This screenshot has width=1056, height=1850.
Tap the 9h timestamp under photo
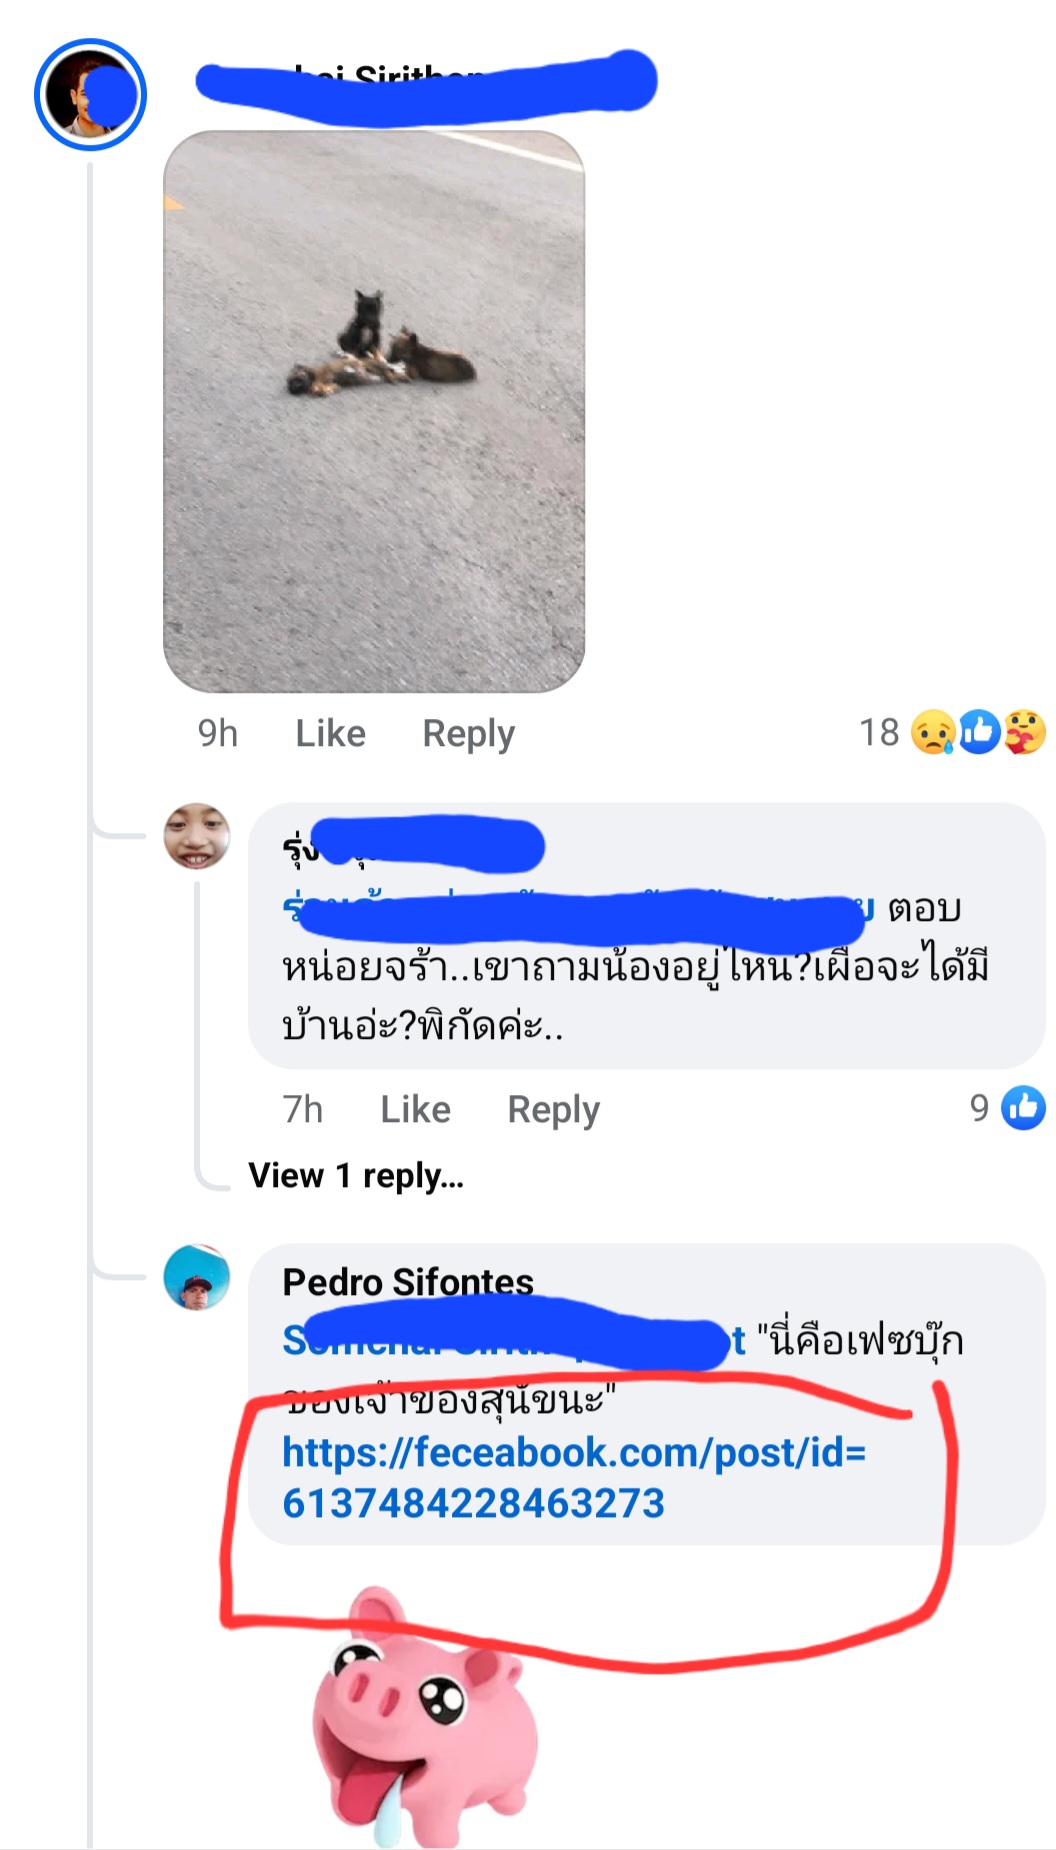[218, 733]
